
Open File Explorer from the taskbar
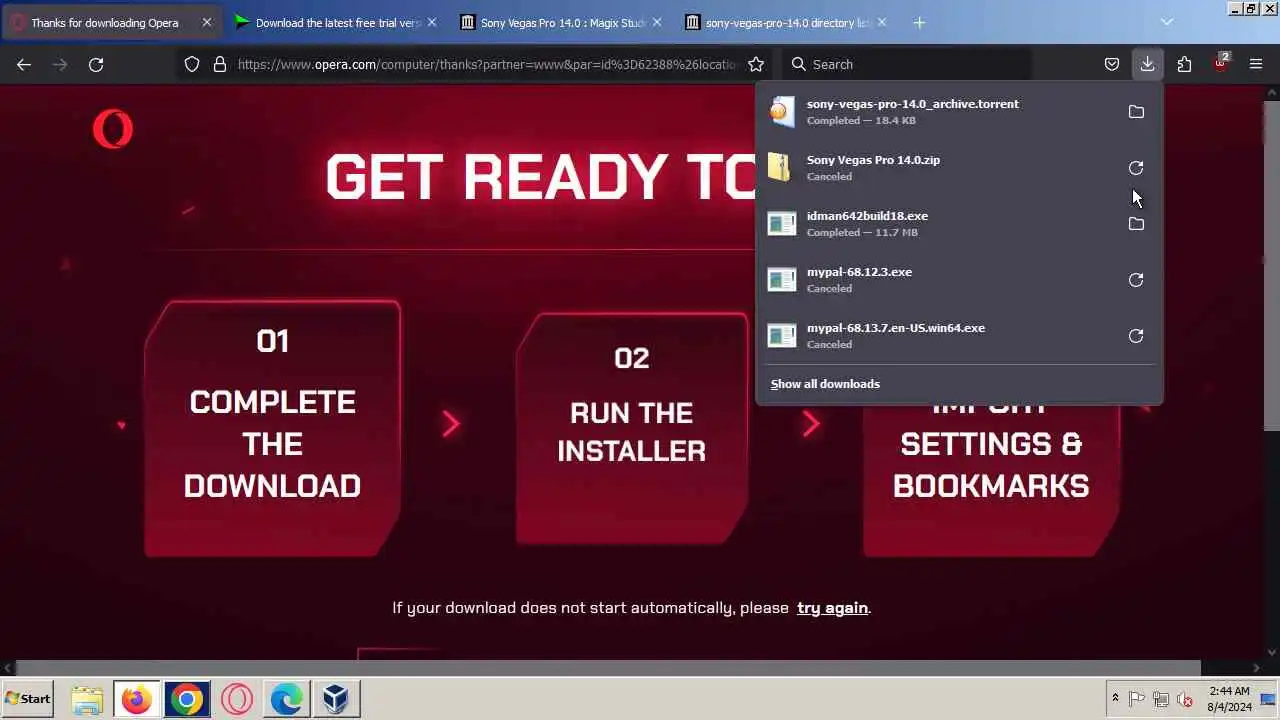pyautogui.click(x=87, y=699)
